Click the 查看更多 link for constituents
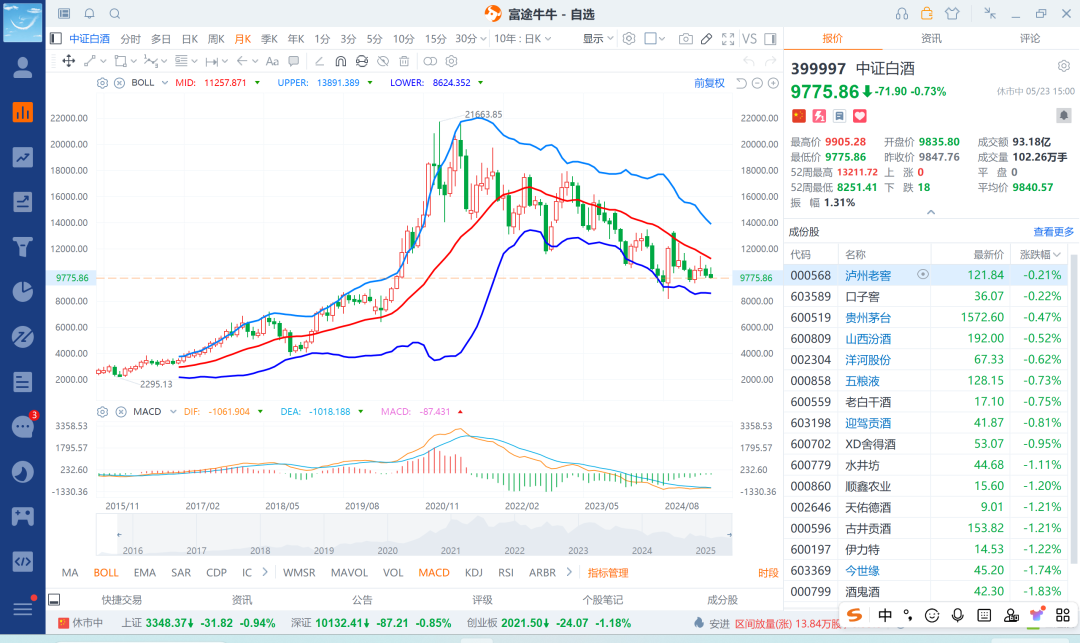The image size is (1080, 643). pos(1053,232)
